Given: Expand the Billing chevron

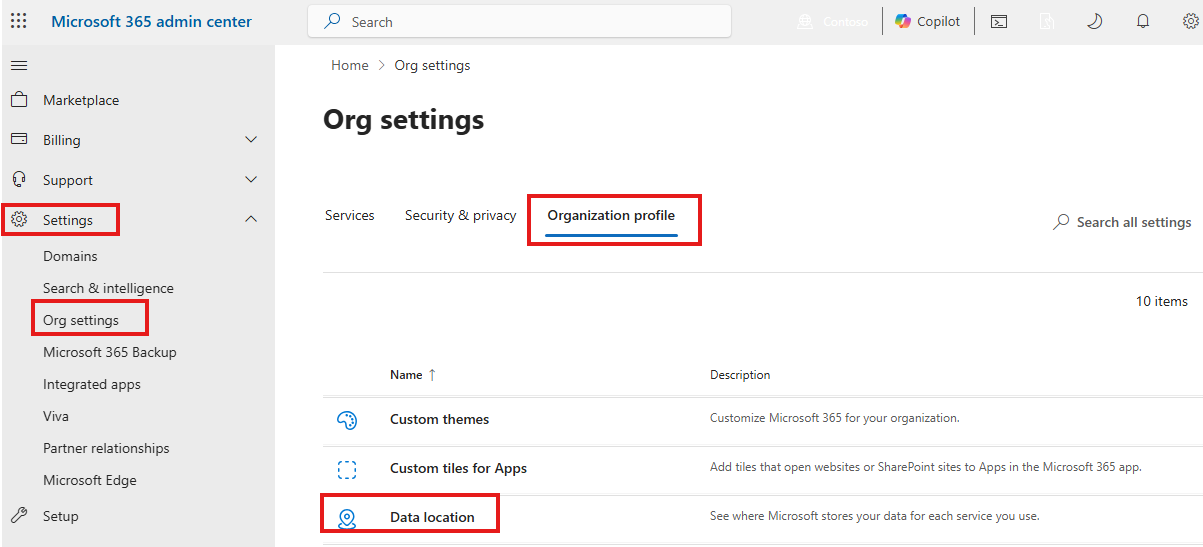Looking at the screenshot, I should pos(251,140).
